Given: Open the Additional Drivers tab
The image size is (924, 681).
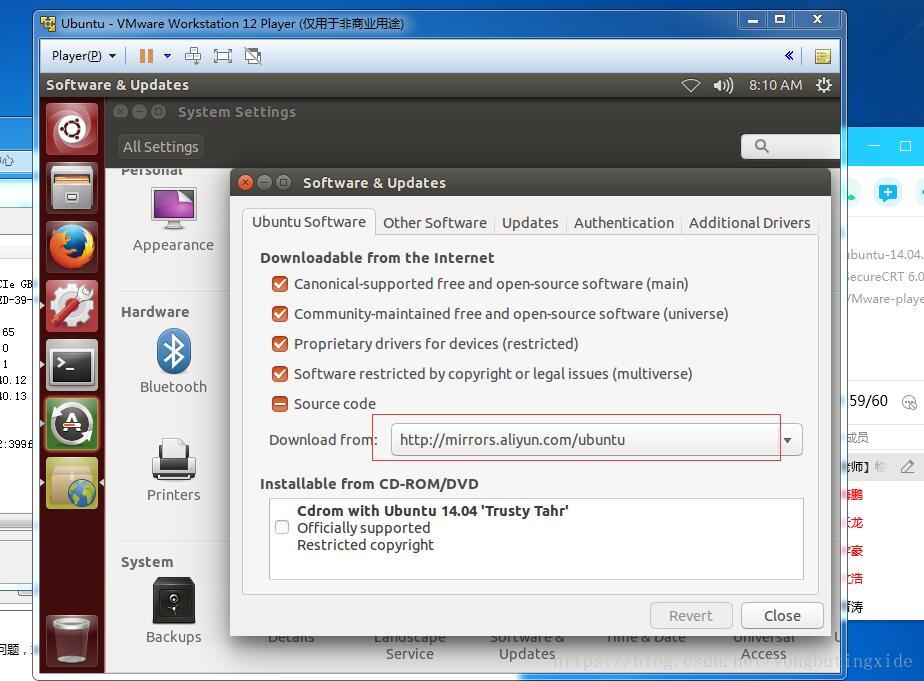Looking at the screenshot, I should pyautogui.click(x=750, y=223).
